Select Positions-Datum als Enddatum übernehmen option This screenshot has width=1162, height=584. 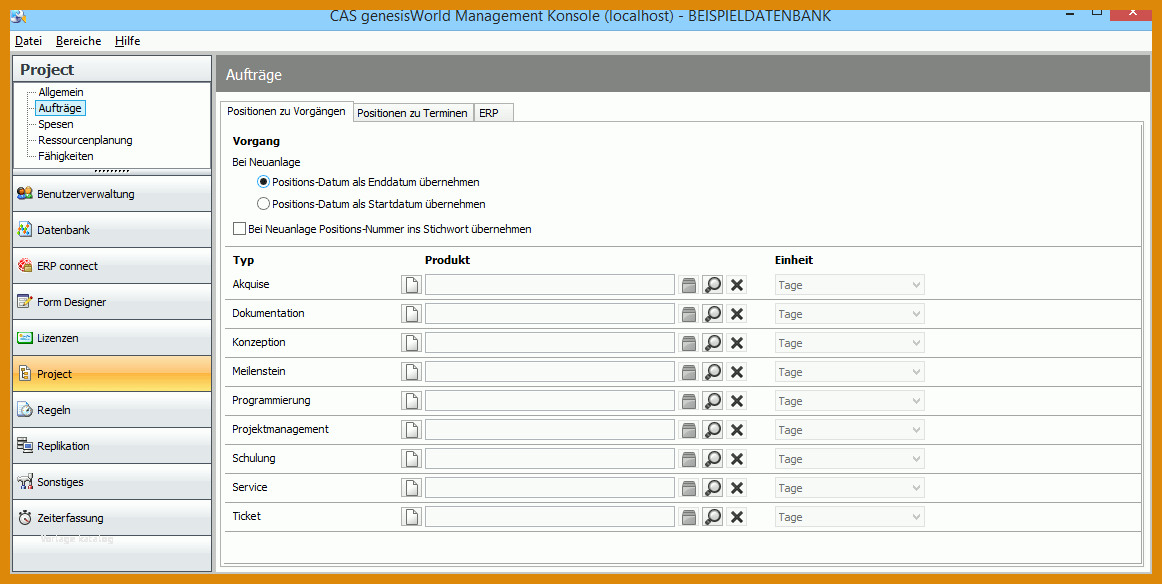(368, 182)
